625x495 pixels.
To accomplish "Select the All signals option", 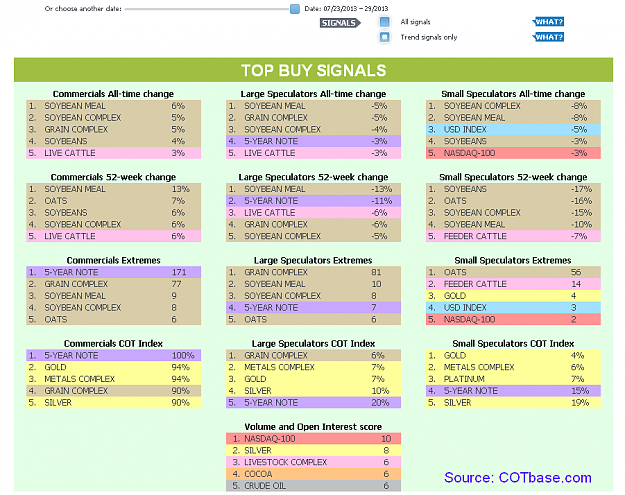I will [384, 22].
